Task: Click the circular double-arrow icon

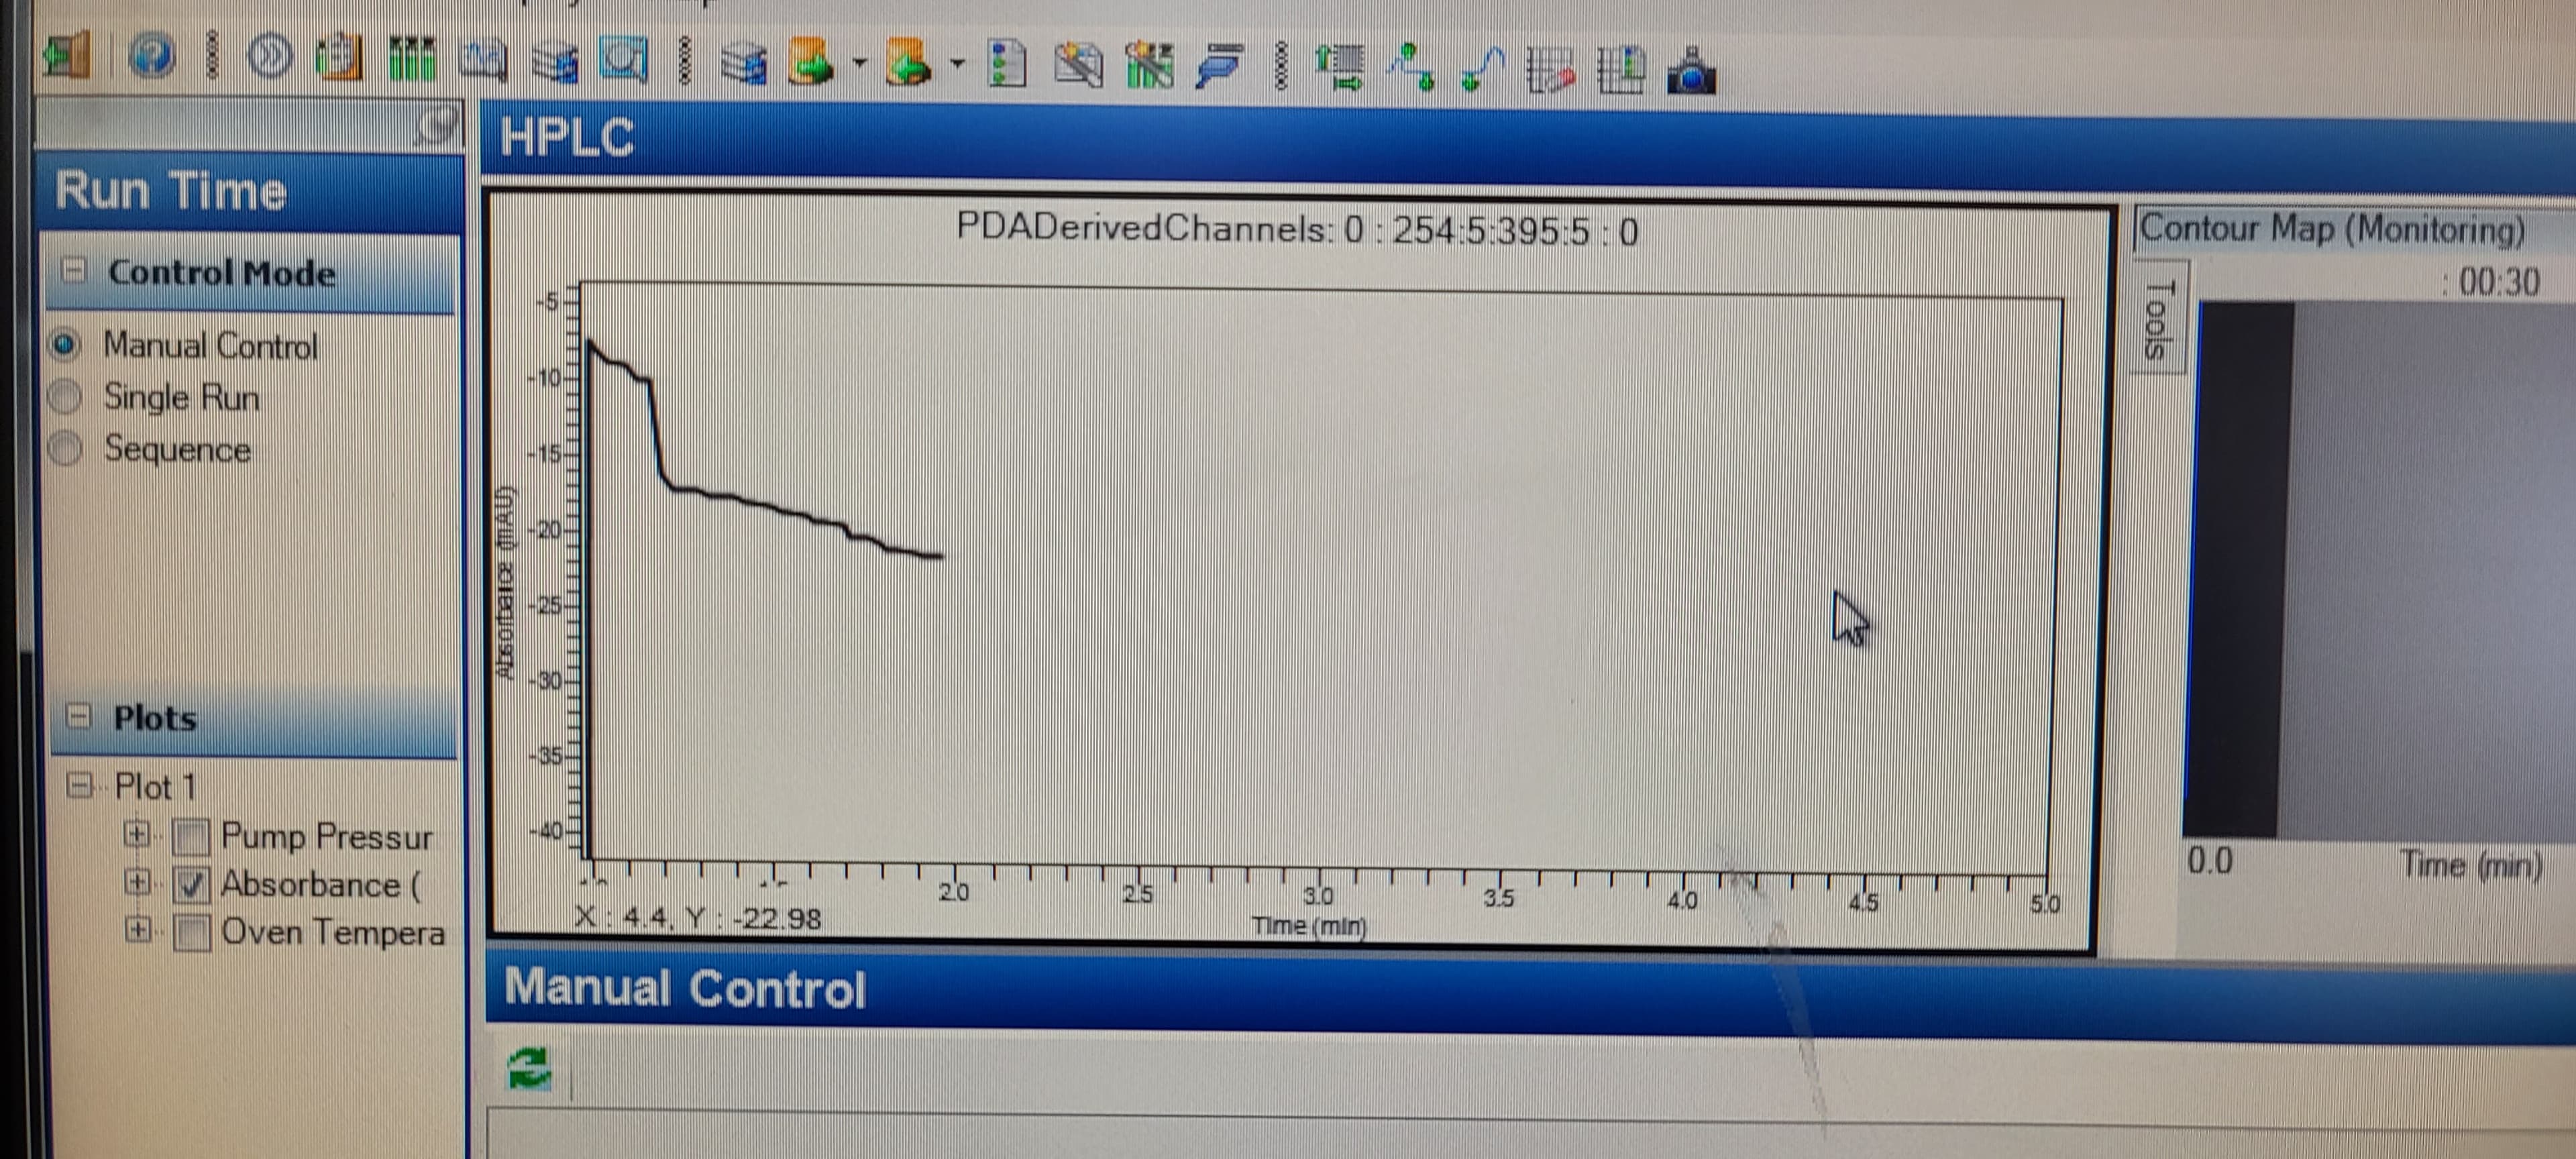Action: pyautogui.click(x=270, y=57)
